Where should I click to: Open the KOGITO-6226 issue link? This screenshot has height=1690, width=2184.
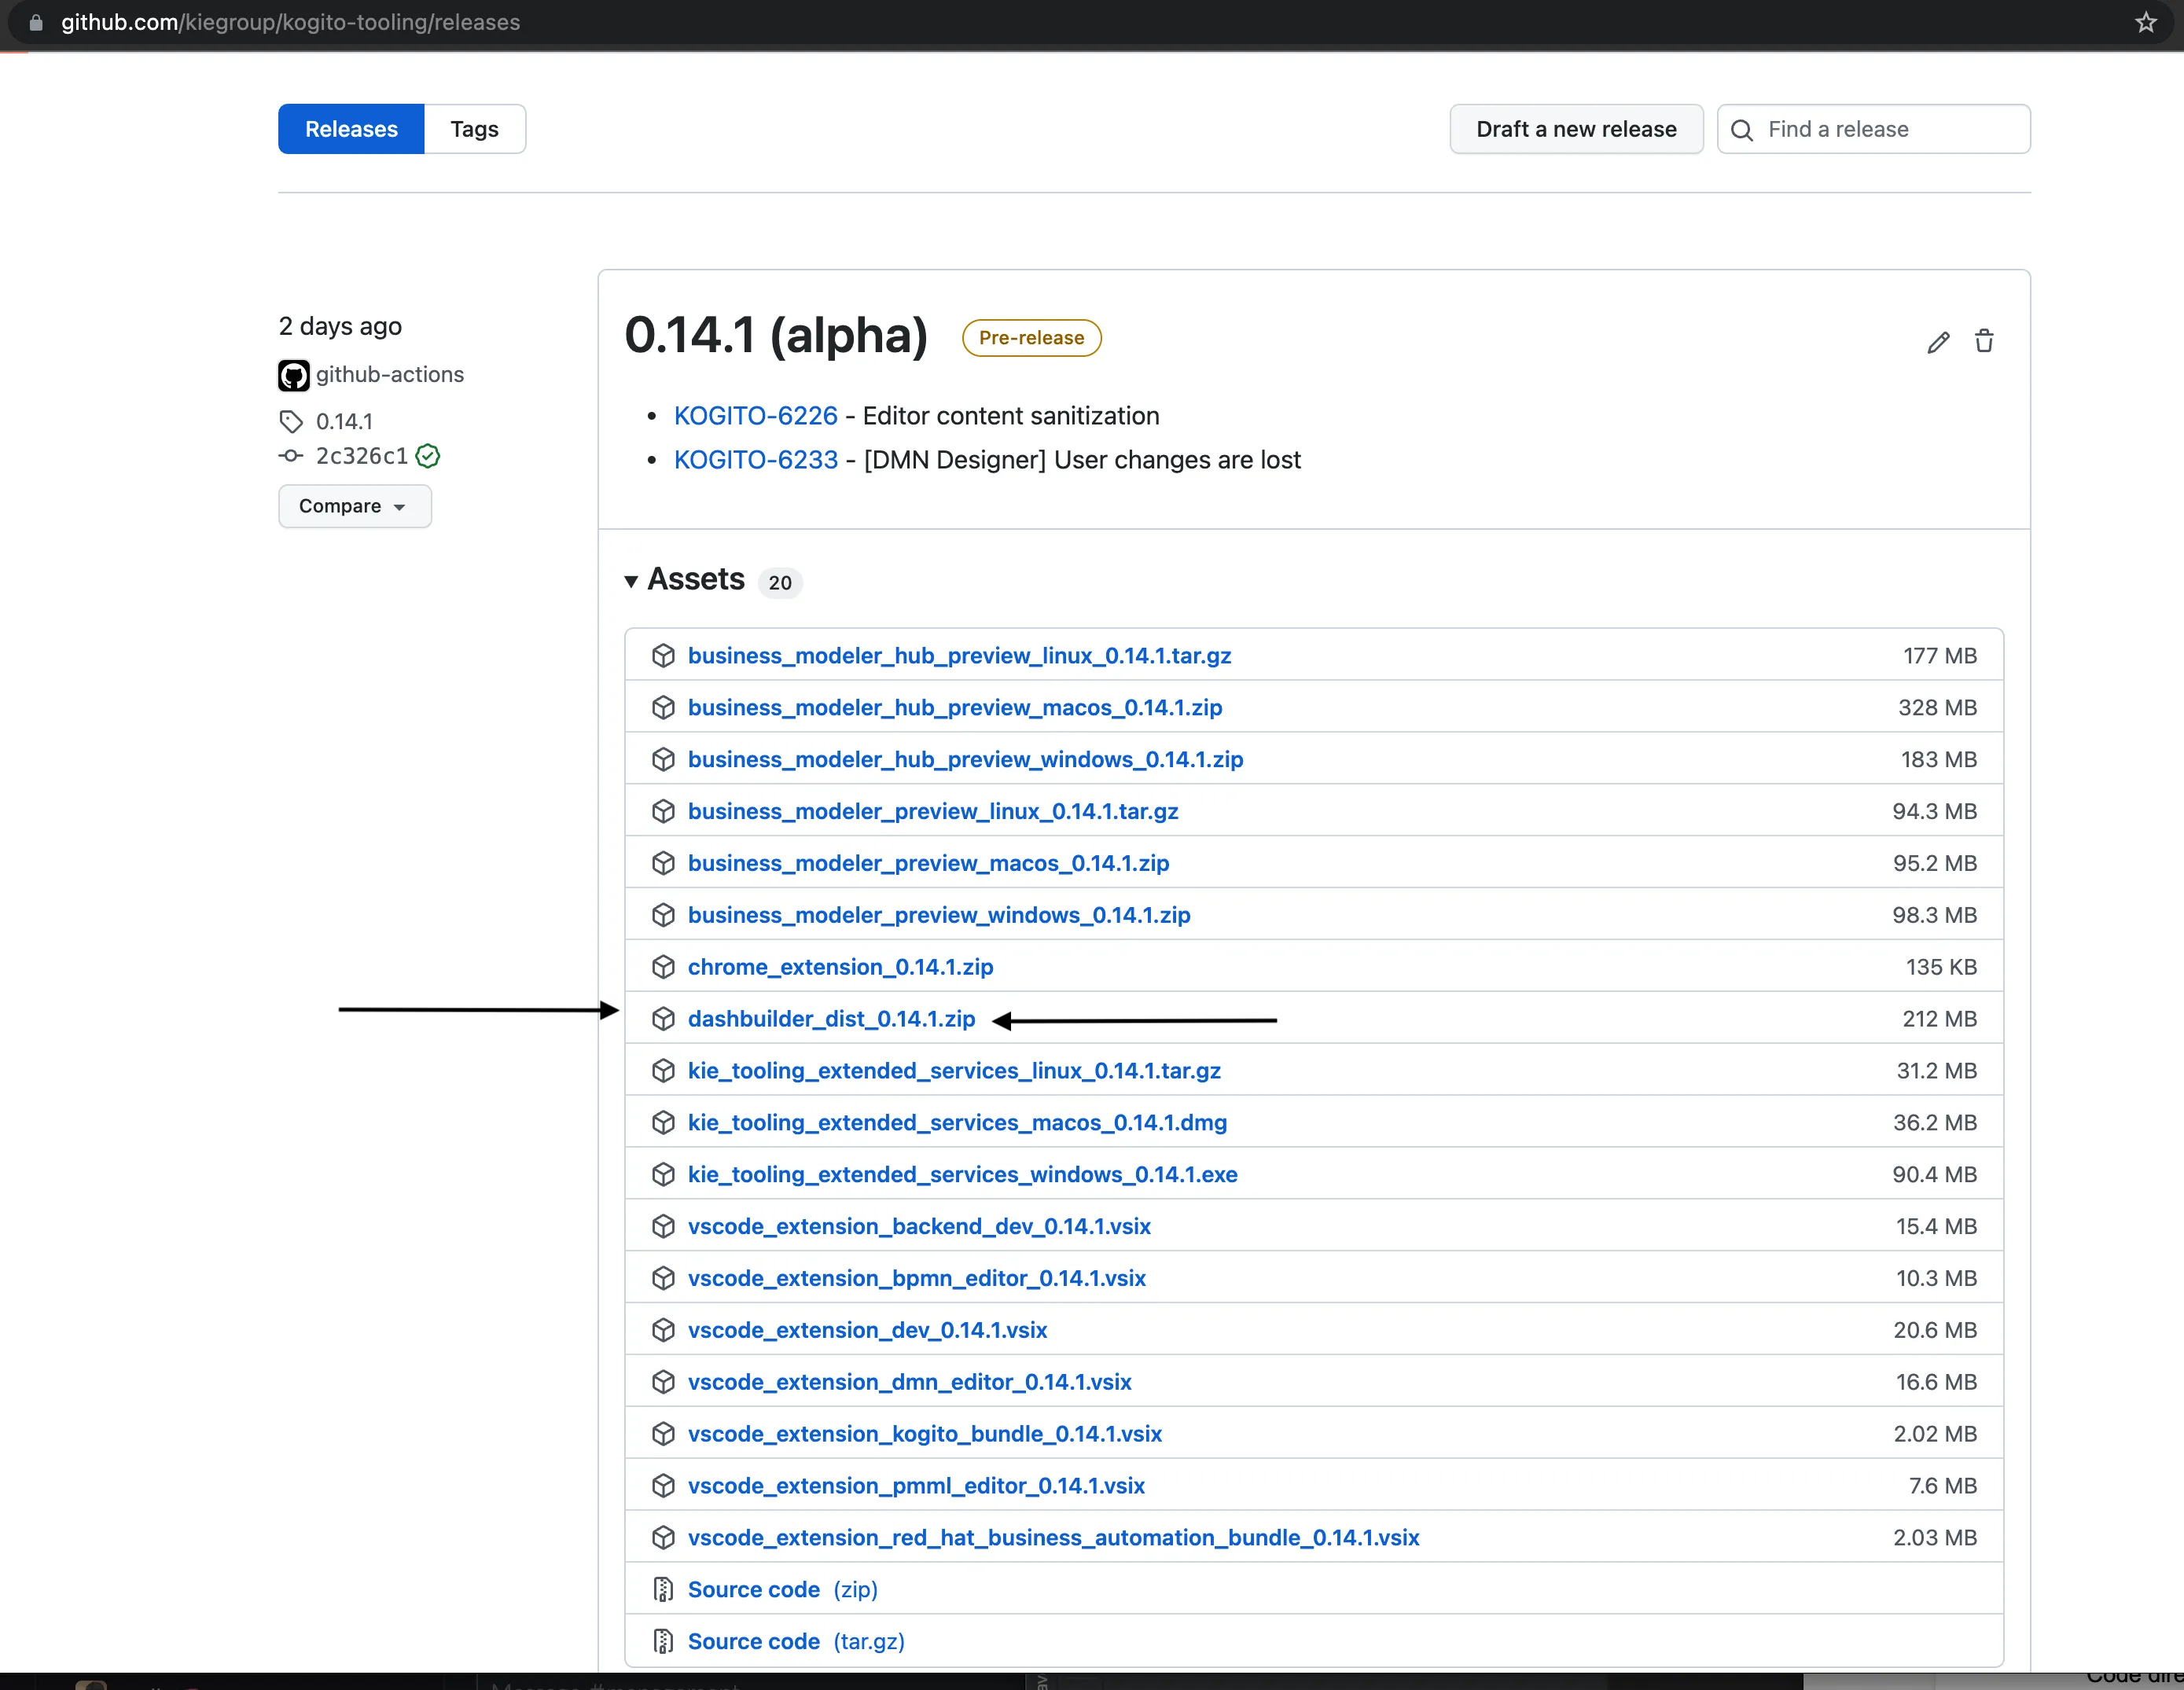[755, 416]
